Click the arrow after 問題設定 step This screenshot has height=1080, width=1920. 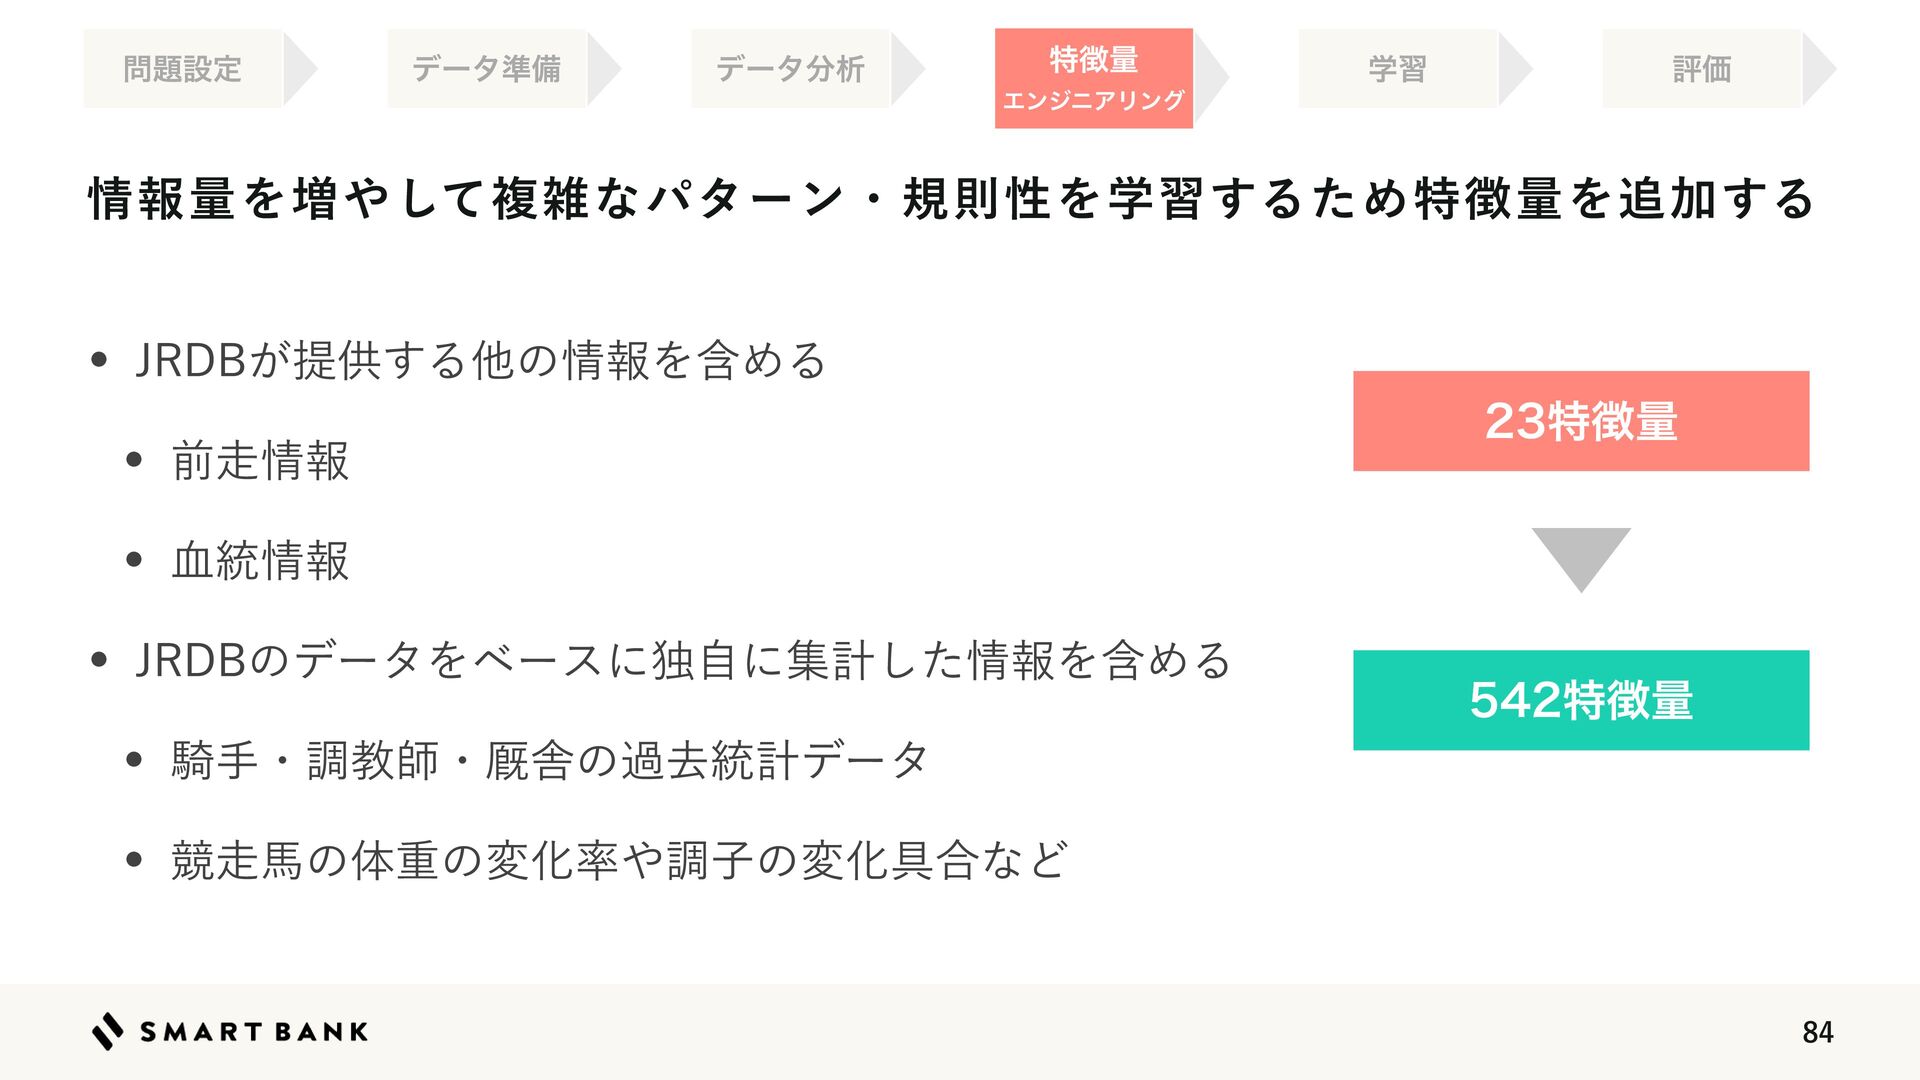(298, 69)
